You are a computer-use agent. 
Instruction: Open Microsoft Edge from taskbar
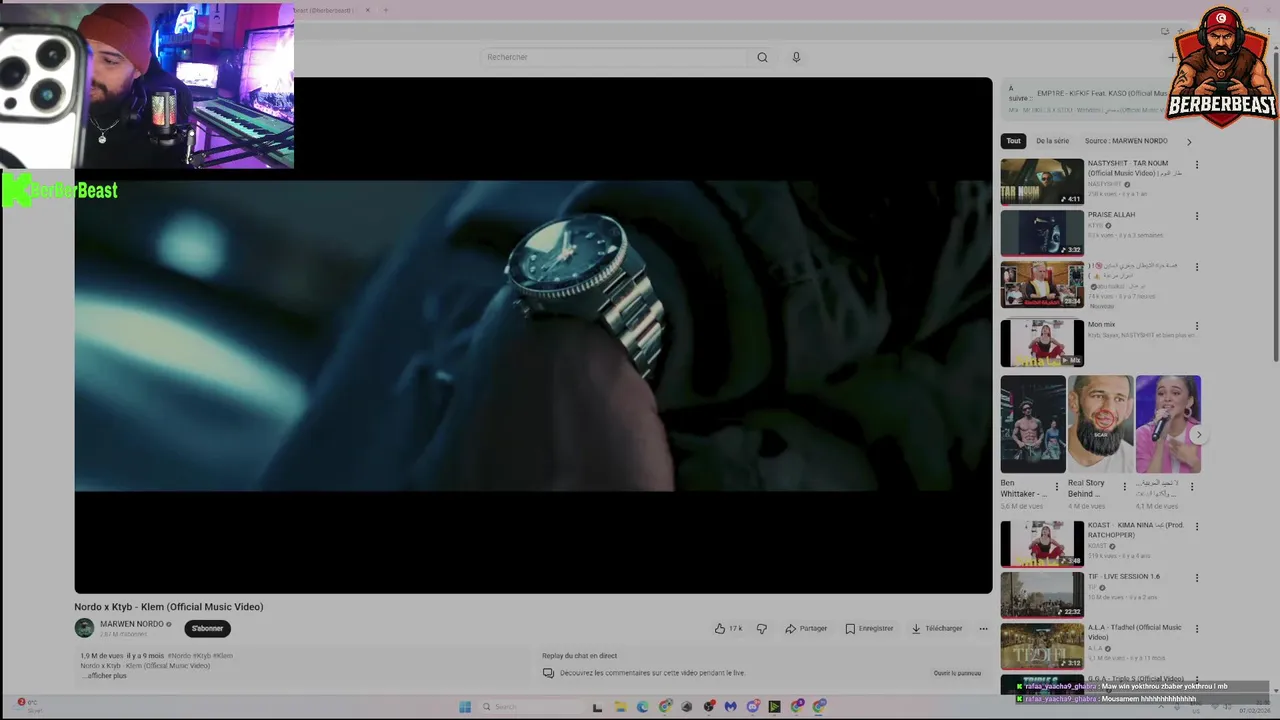[x=642, y=707]
